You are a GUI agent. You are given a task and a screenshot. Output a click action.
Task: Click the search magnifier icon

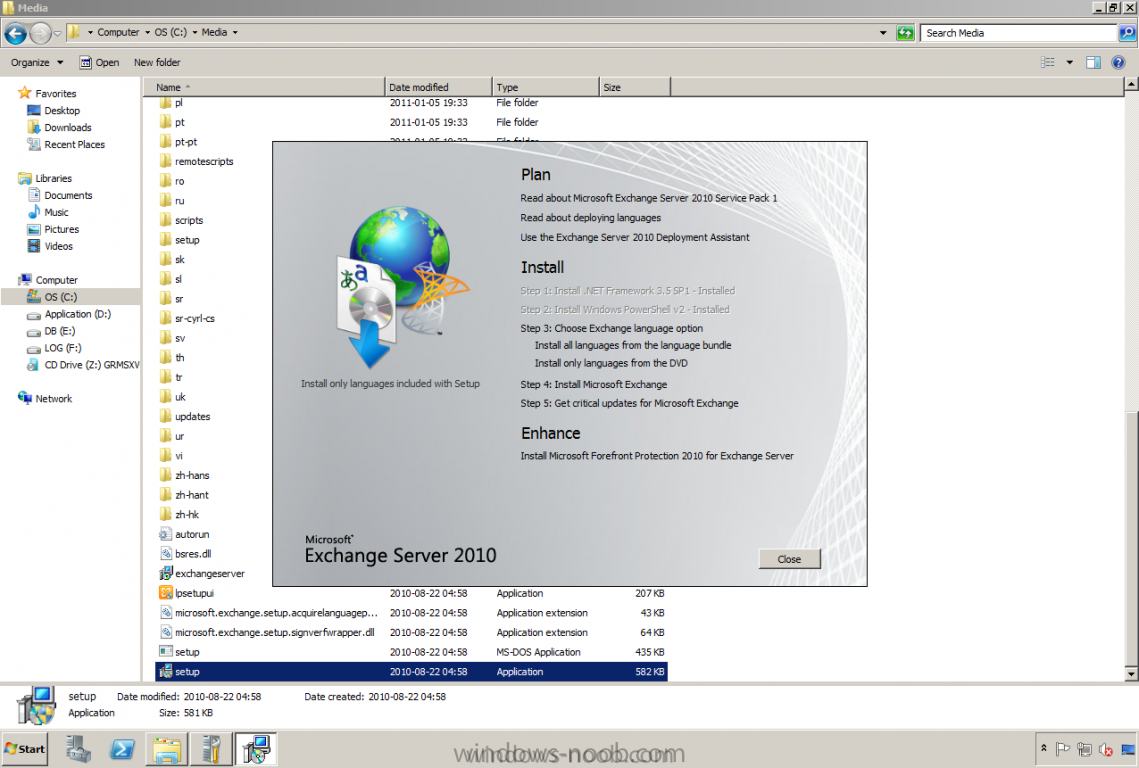[1127, 33]
